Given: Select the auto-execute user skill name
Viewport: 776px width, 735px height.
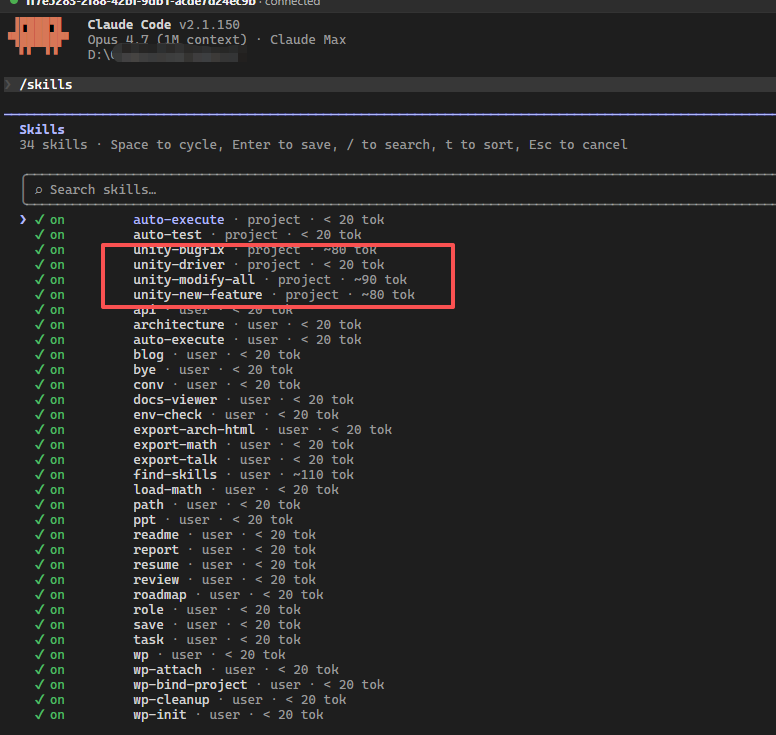Looking at the screenshot, I should [x=179, y=340].
